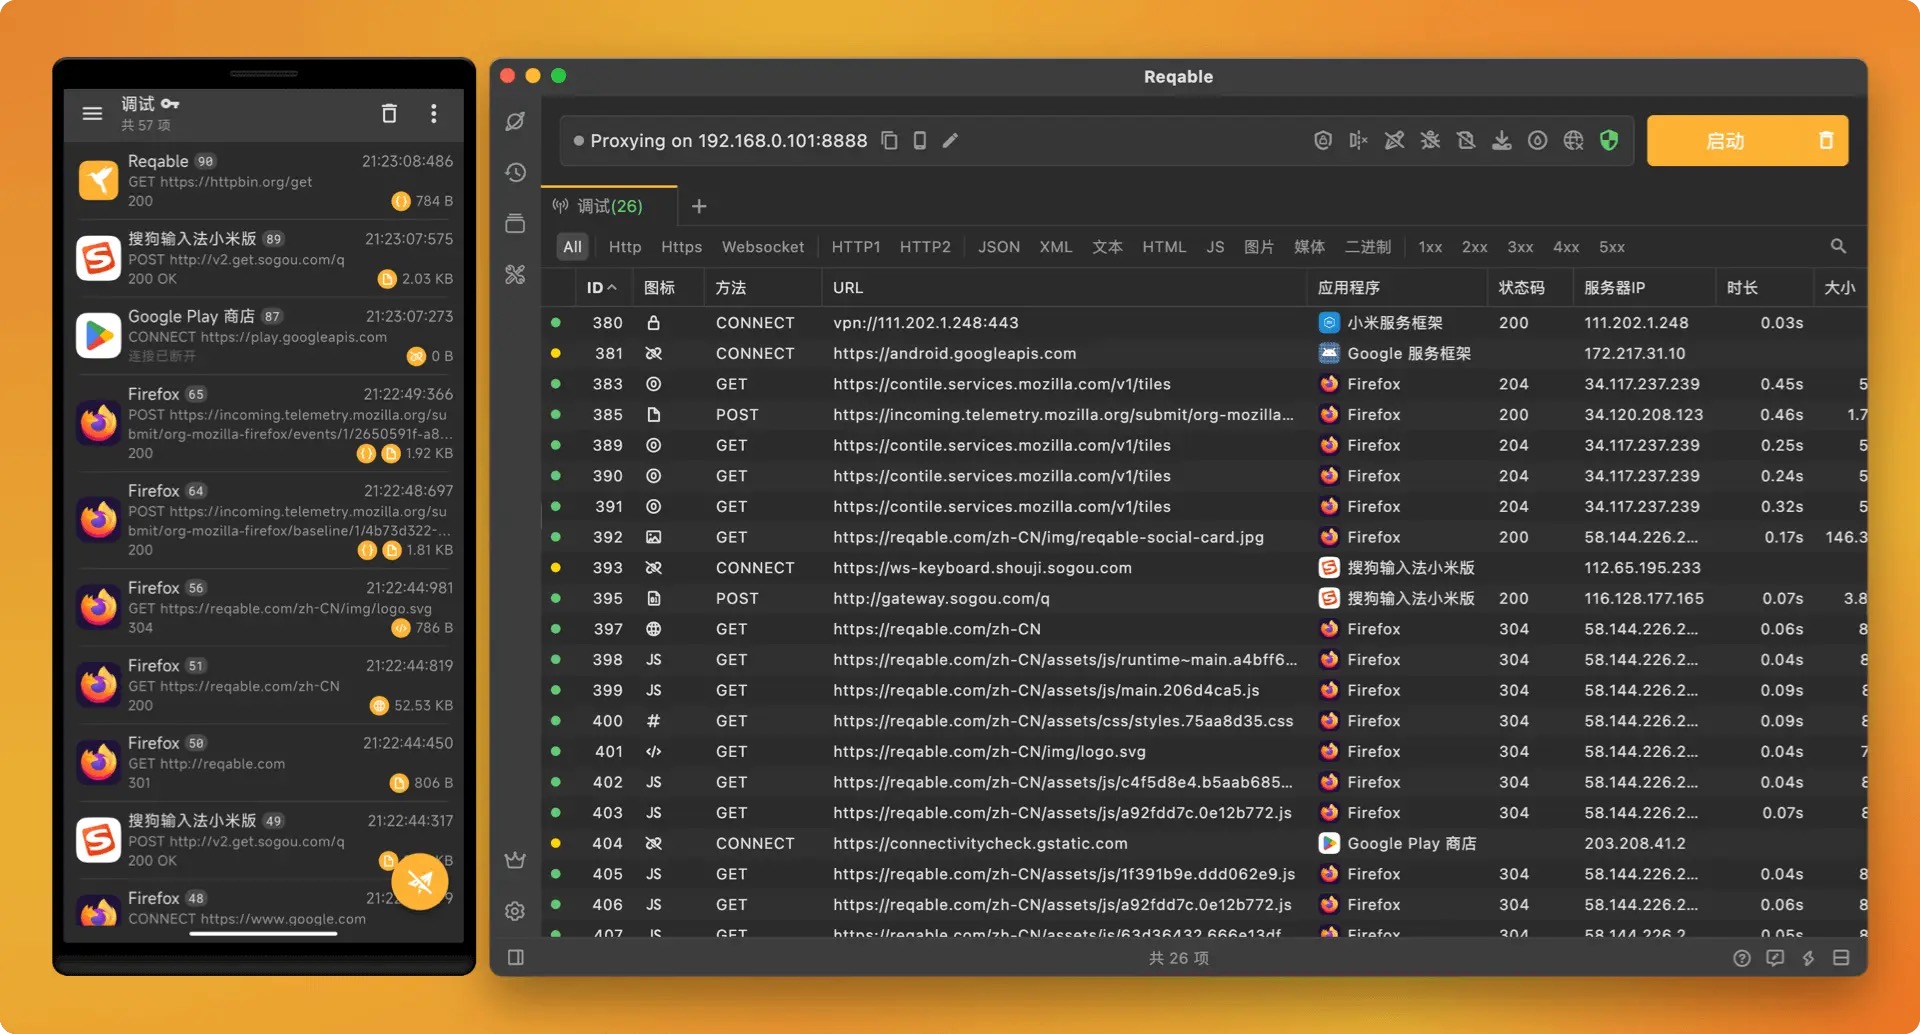Image resolution: width=1920 pixels, height=1034 pixels.
Task: Open hamburger menu in phone app
Action: (92, 113)
